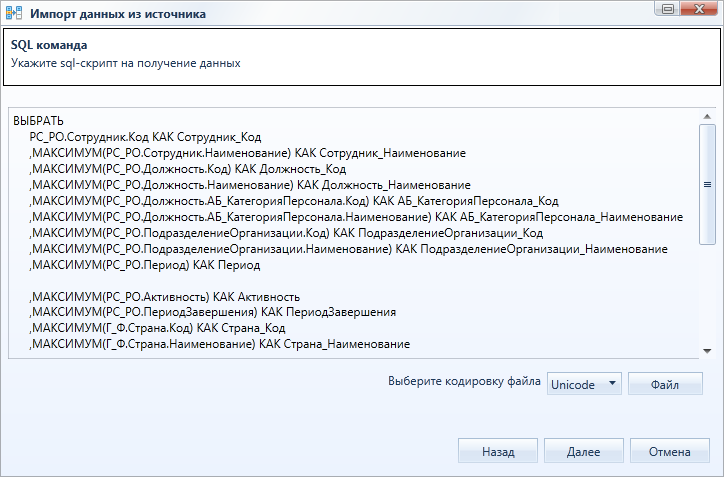Close the import dialog with the X icon
The width and height of the screenshot is (724, 477).
coord(700,9)
